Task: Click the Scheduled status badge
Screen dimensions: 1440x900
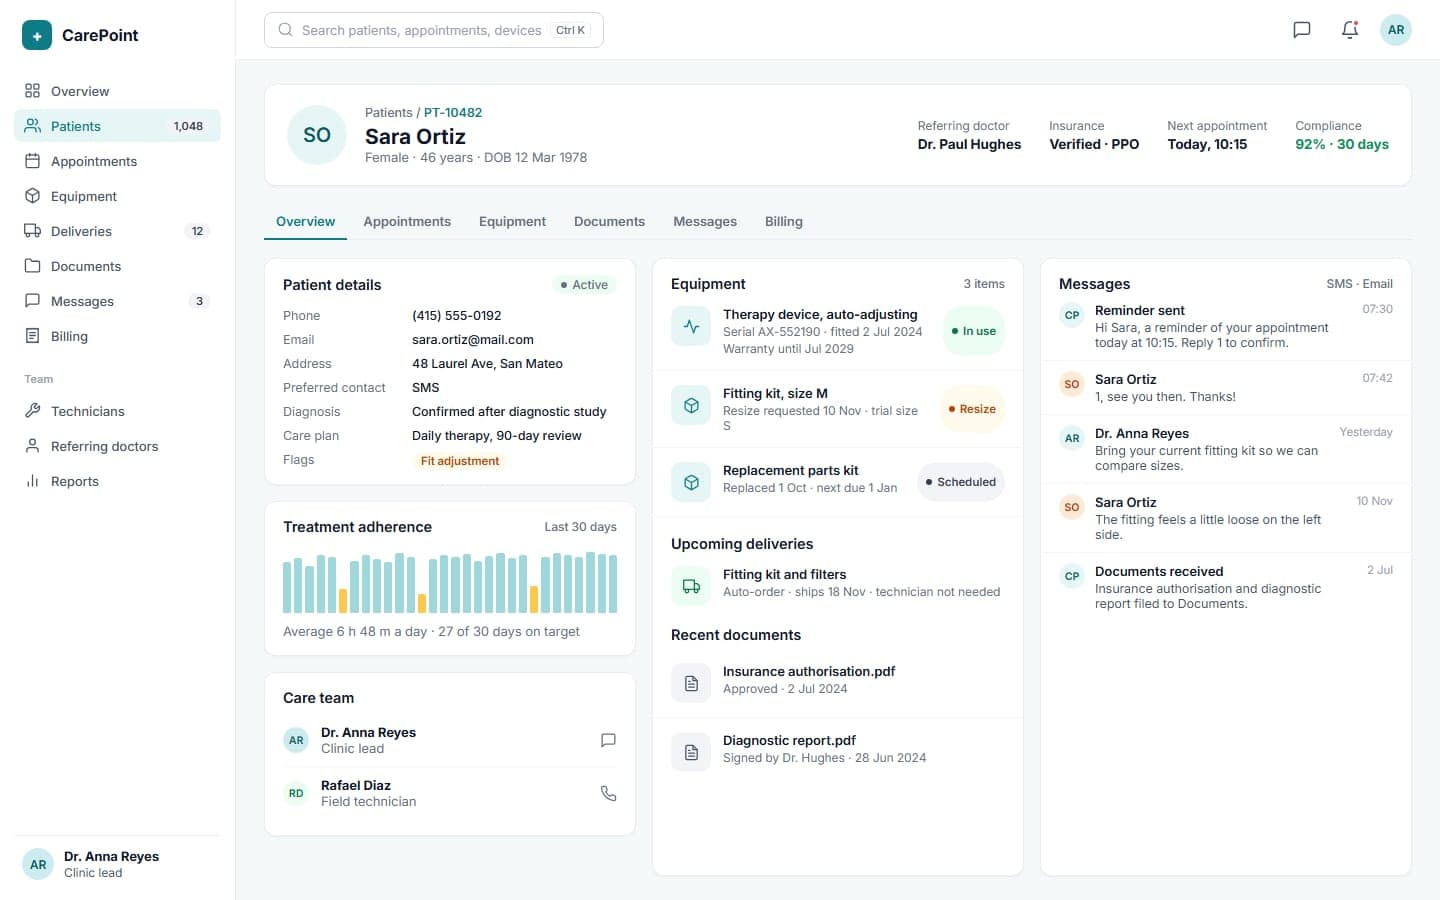Action: point(961,482)
